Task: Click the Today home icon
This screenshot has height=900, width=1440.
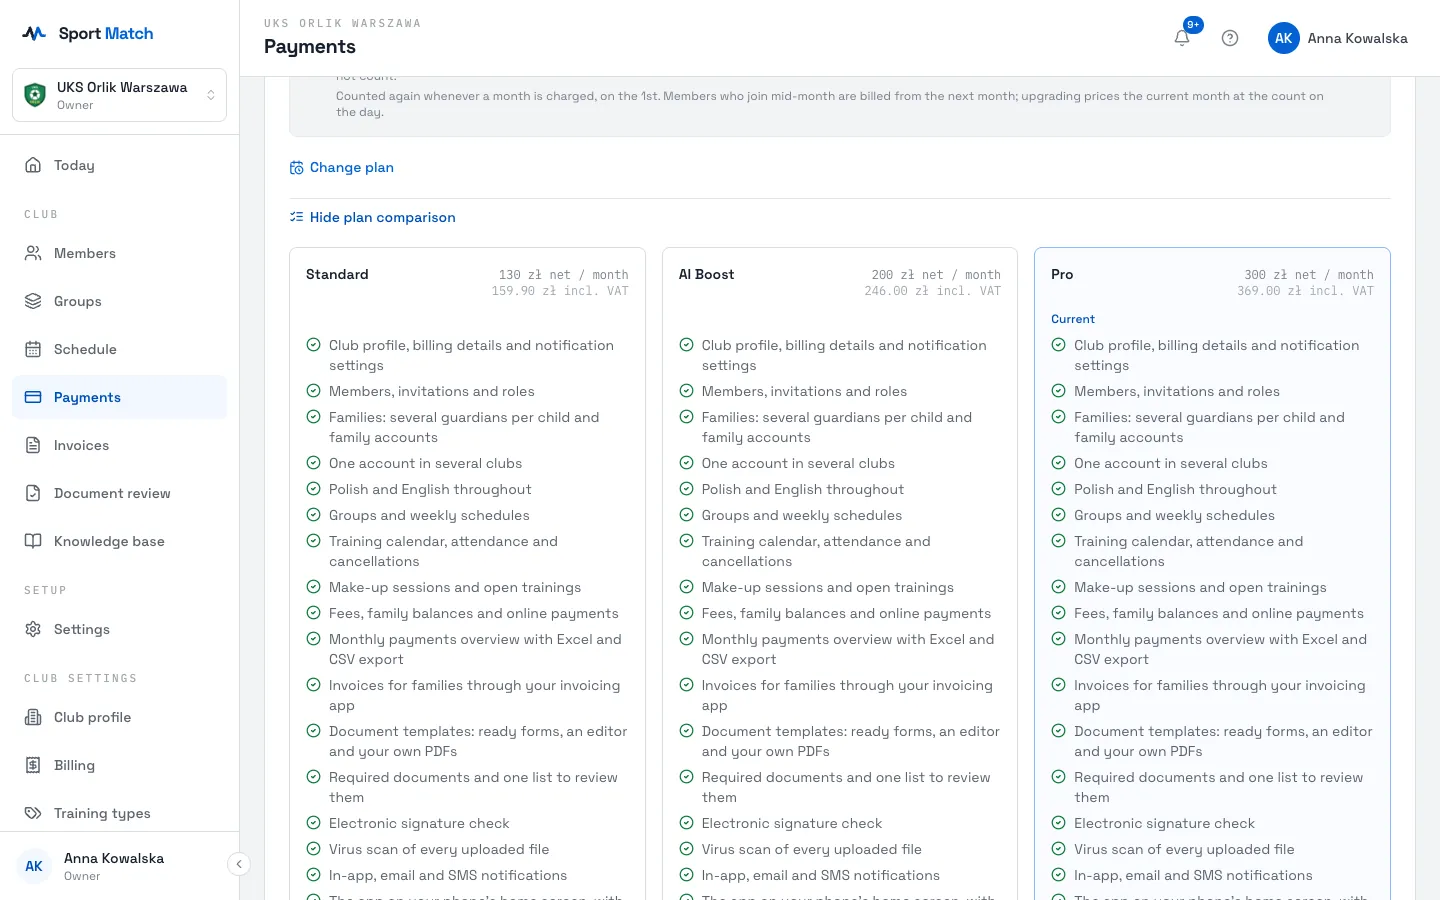Action: coord(33,165)
